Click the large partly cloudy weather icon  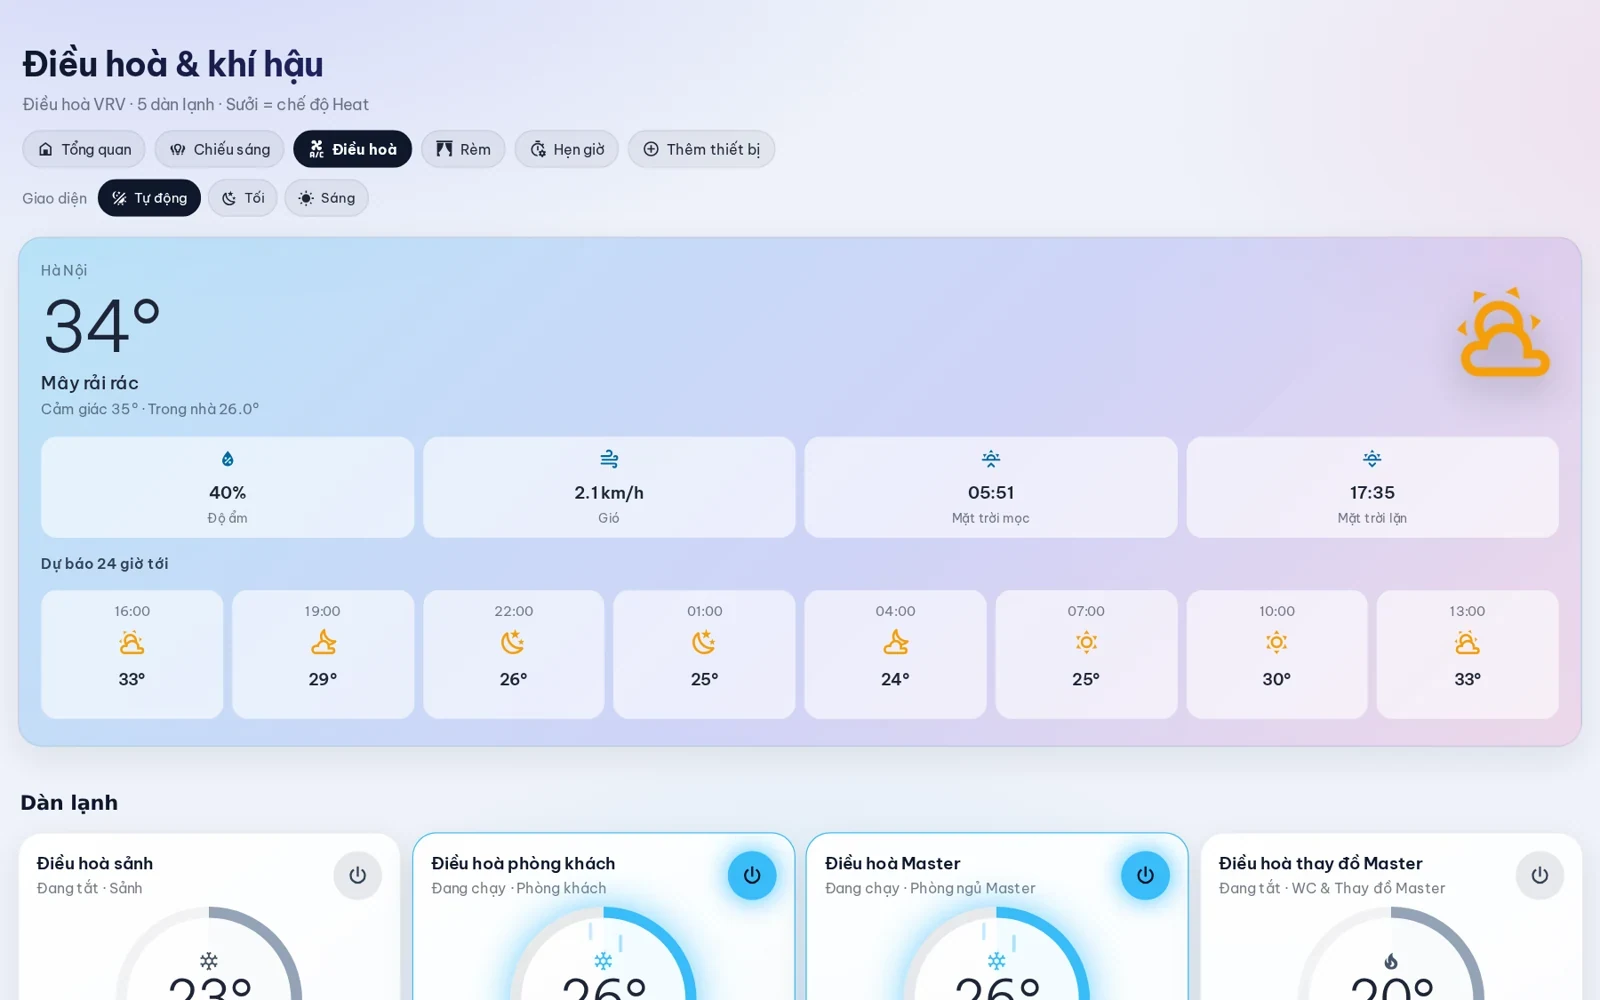[x=1504, y=332]
